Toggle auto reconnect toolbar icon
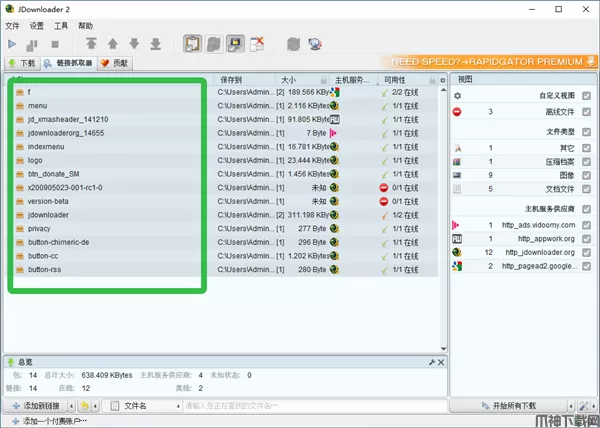 pos(214,44)
